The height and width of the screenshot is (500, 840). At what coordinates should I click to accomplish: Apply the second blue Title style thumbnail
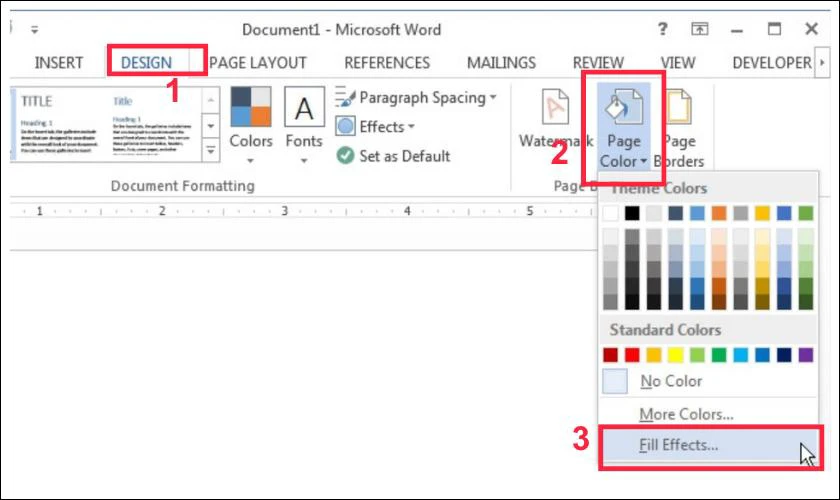[152, 124]
